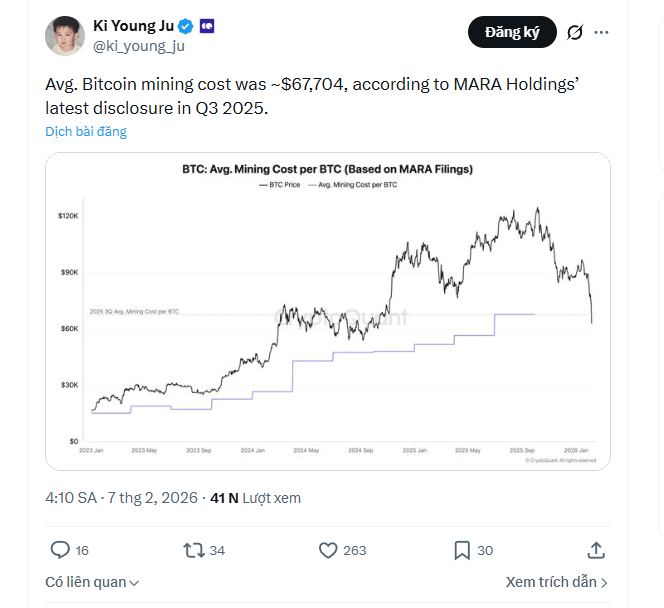Click the BTC Price legend label in chart
The width and height of the screenshot is (664, 608).
click(x=281, y=185)
